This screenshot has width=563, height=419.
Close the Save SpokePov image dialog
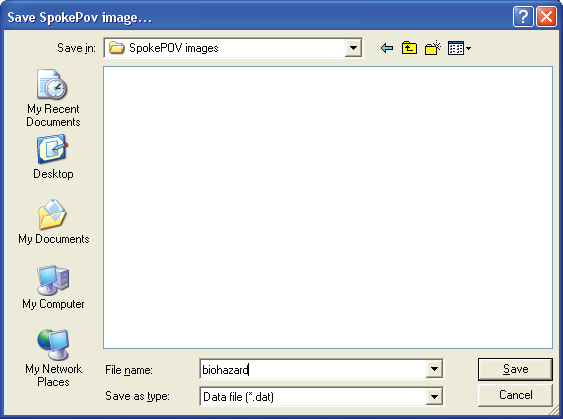tap(546, 17)
